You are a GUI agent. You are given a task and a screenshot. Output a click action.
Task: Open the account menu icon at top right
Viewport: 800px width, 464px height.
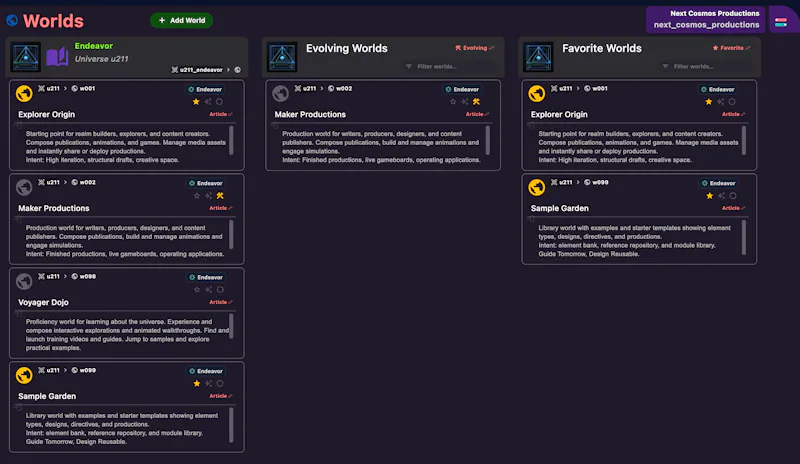781,22
